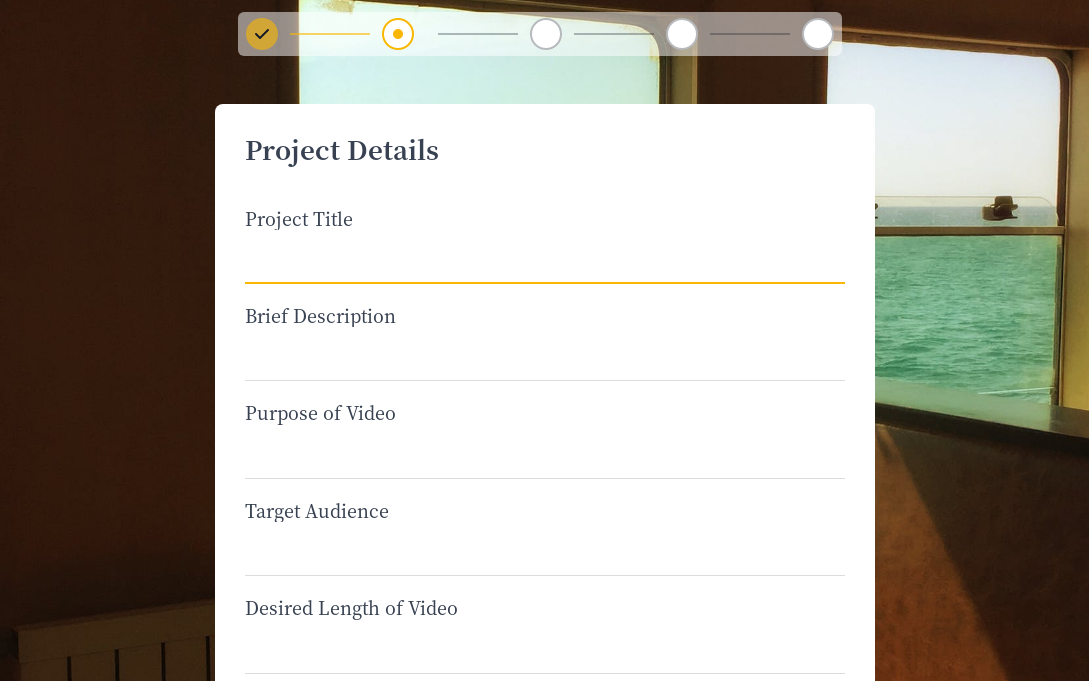1089x681 pixels.
Task: Click into the Brief Description field
Action: click(x=544, y=358)
